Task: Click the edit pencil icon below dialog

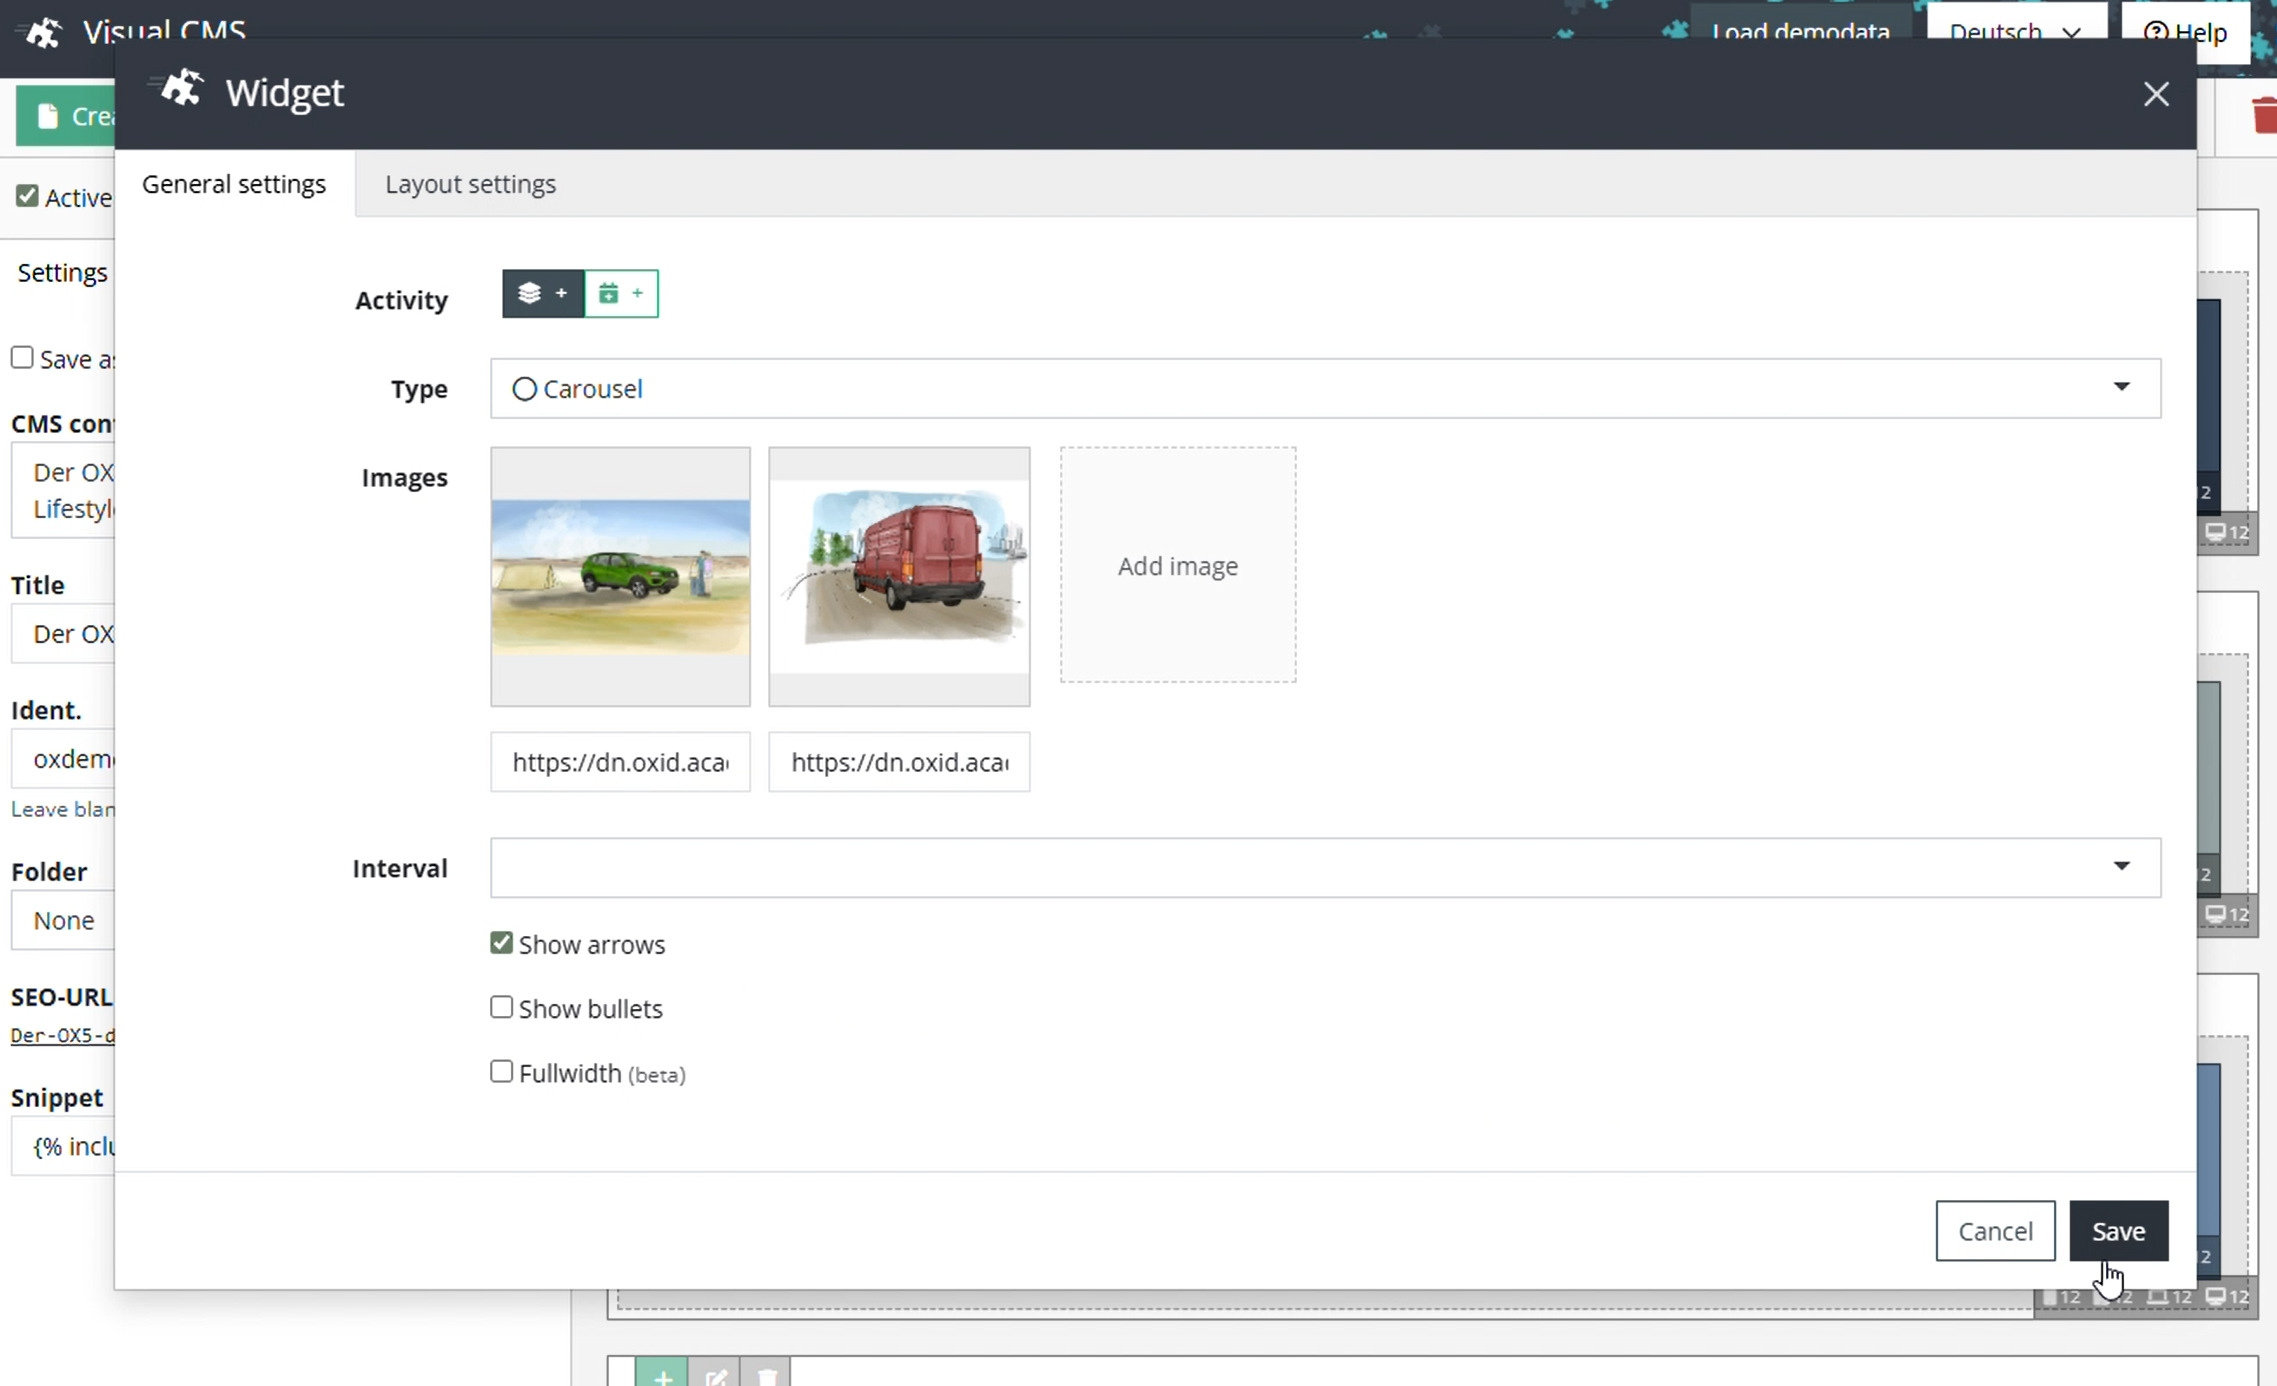Action: [715, 1376]
